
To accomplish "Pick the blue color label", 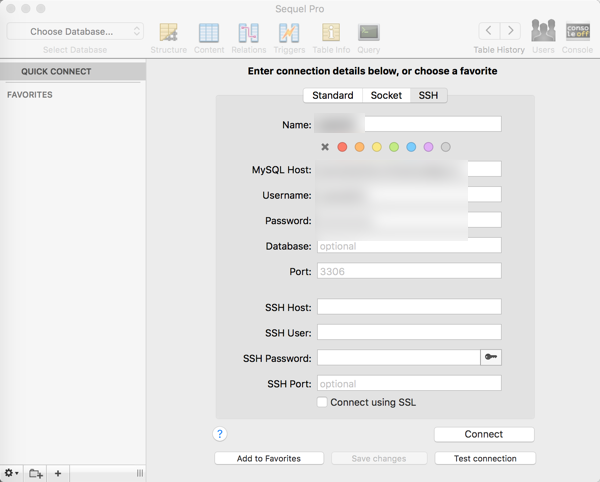I will point(411,147).
